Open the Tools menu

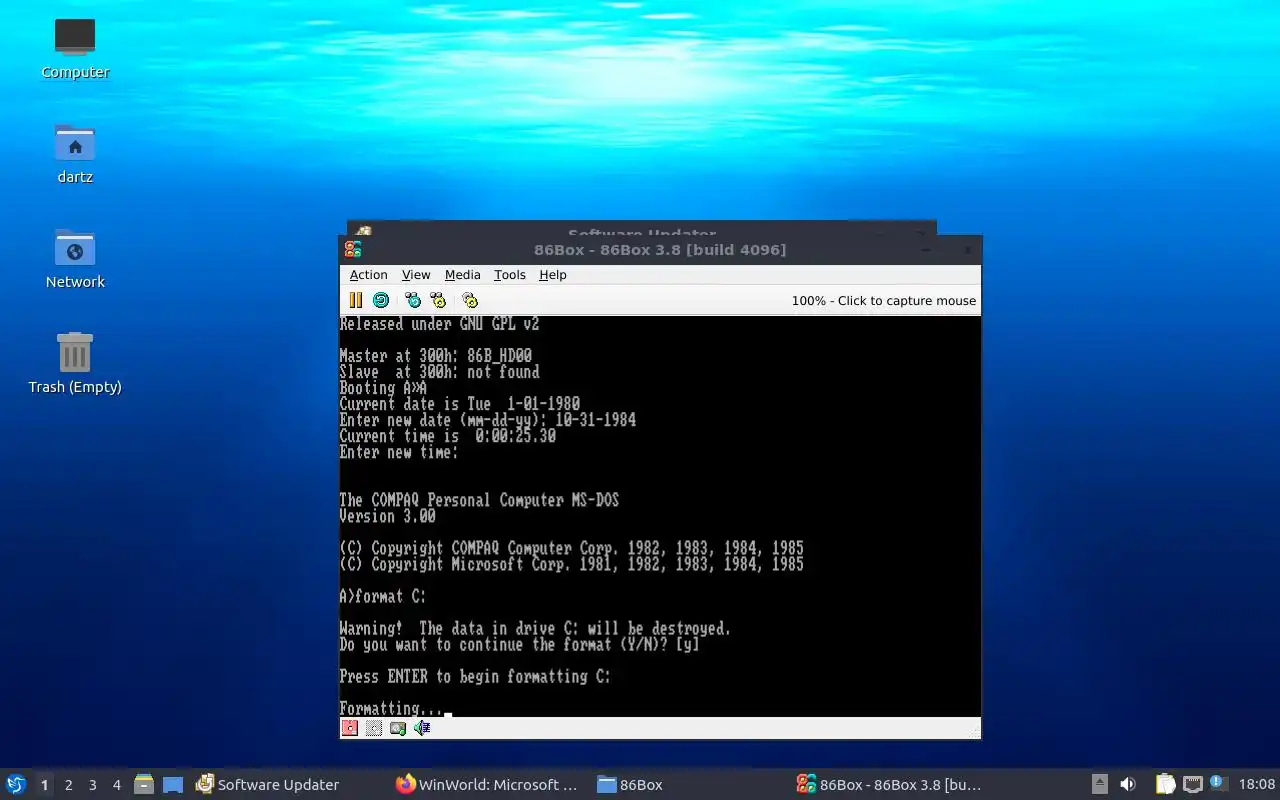[x=509, y=275]
